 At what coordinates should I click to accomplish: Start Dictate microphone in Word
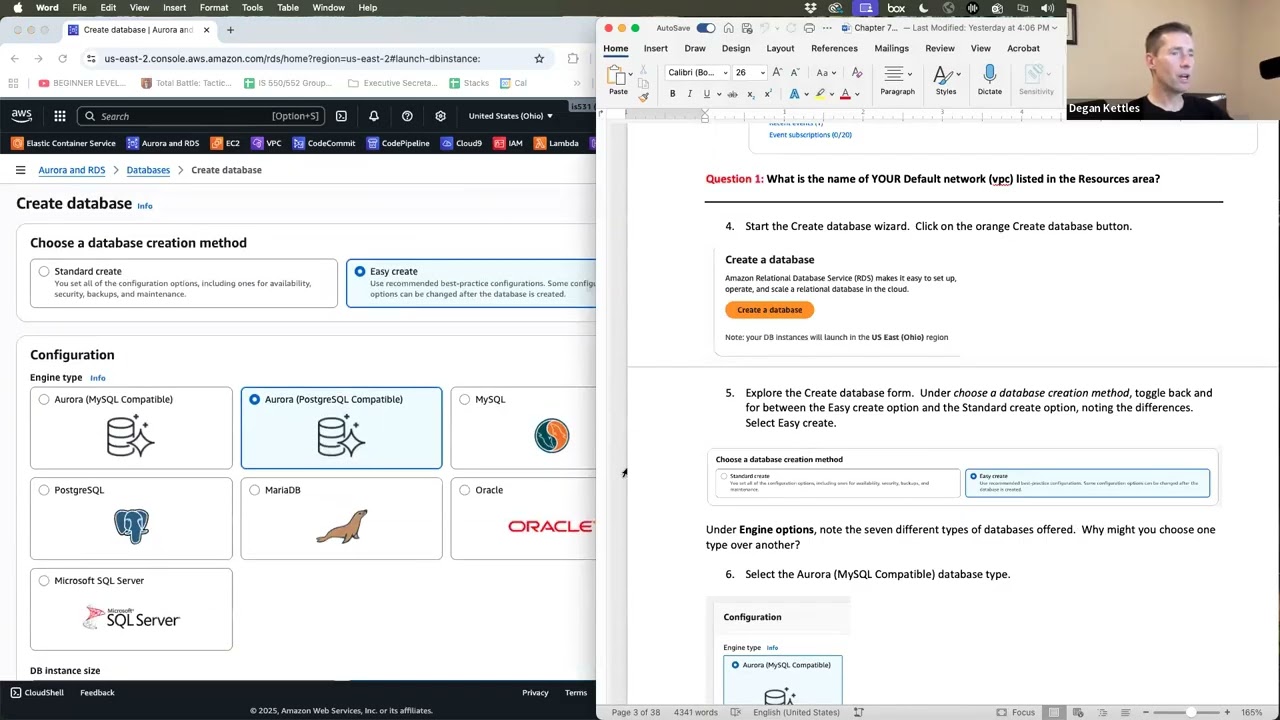click(x=989, y=80)
